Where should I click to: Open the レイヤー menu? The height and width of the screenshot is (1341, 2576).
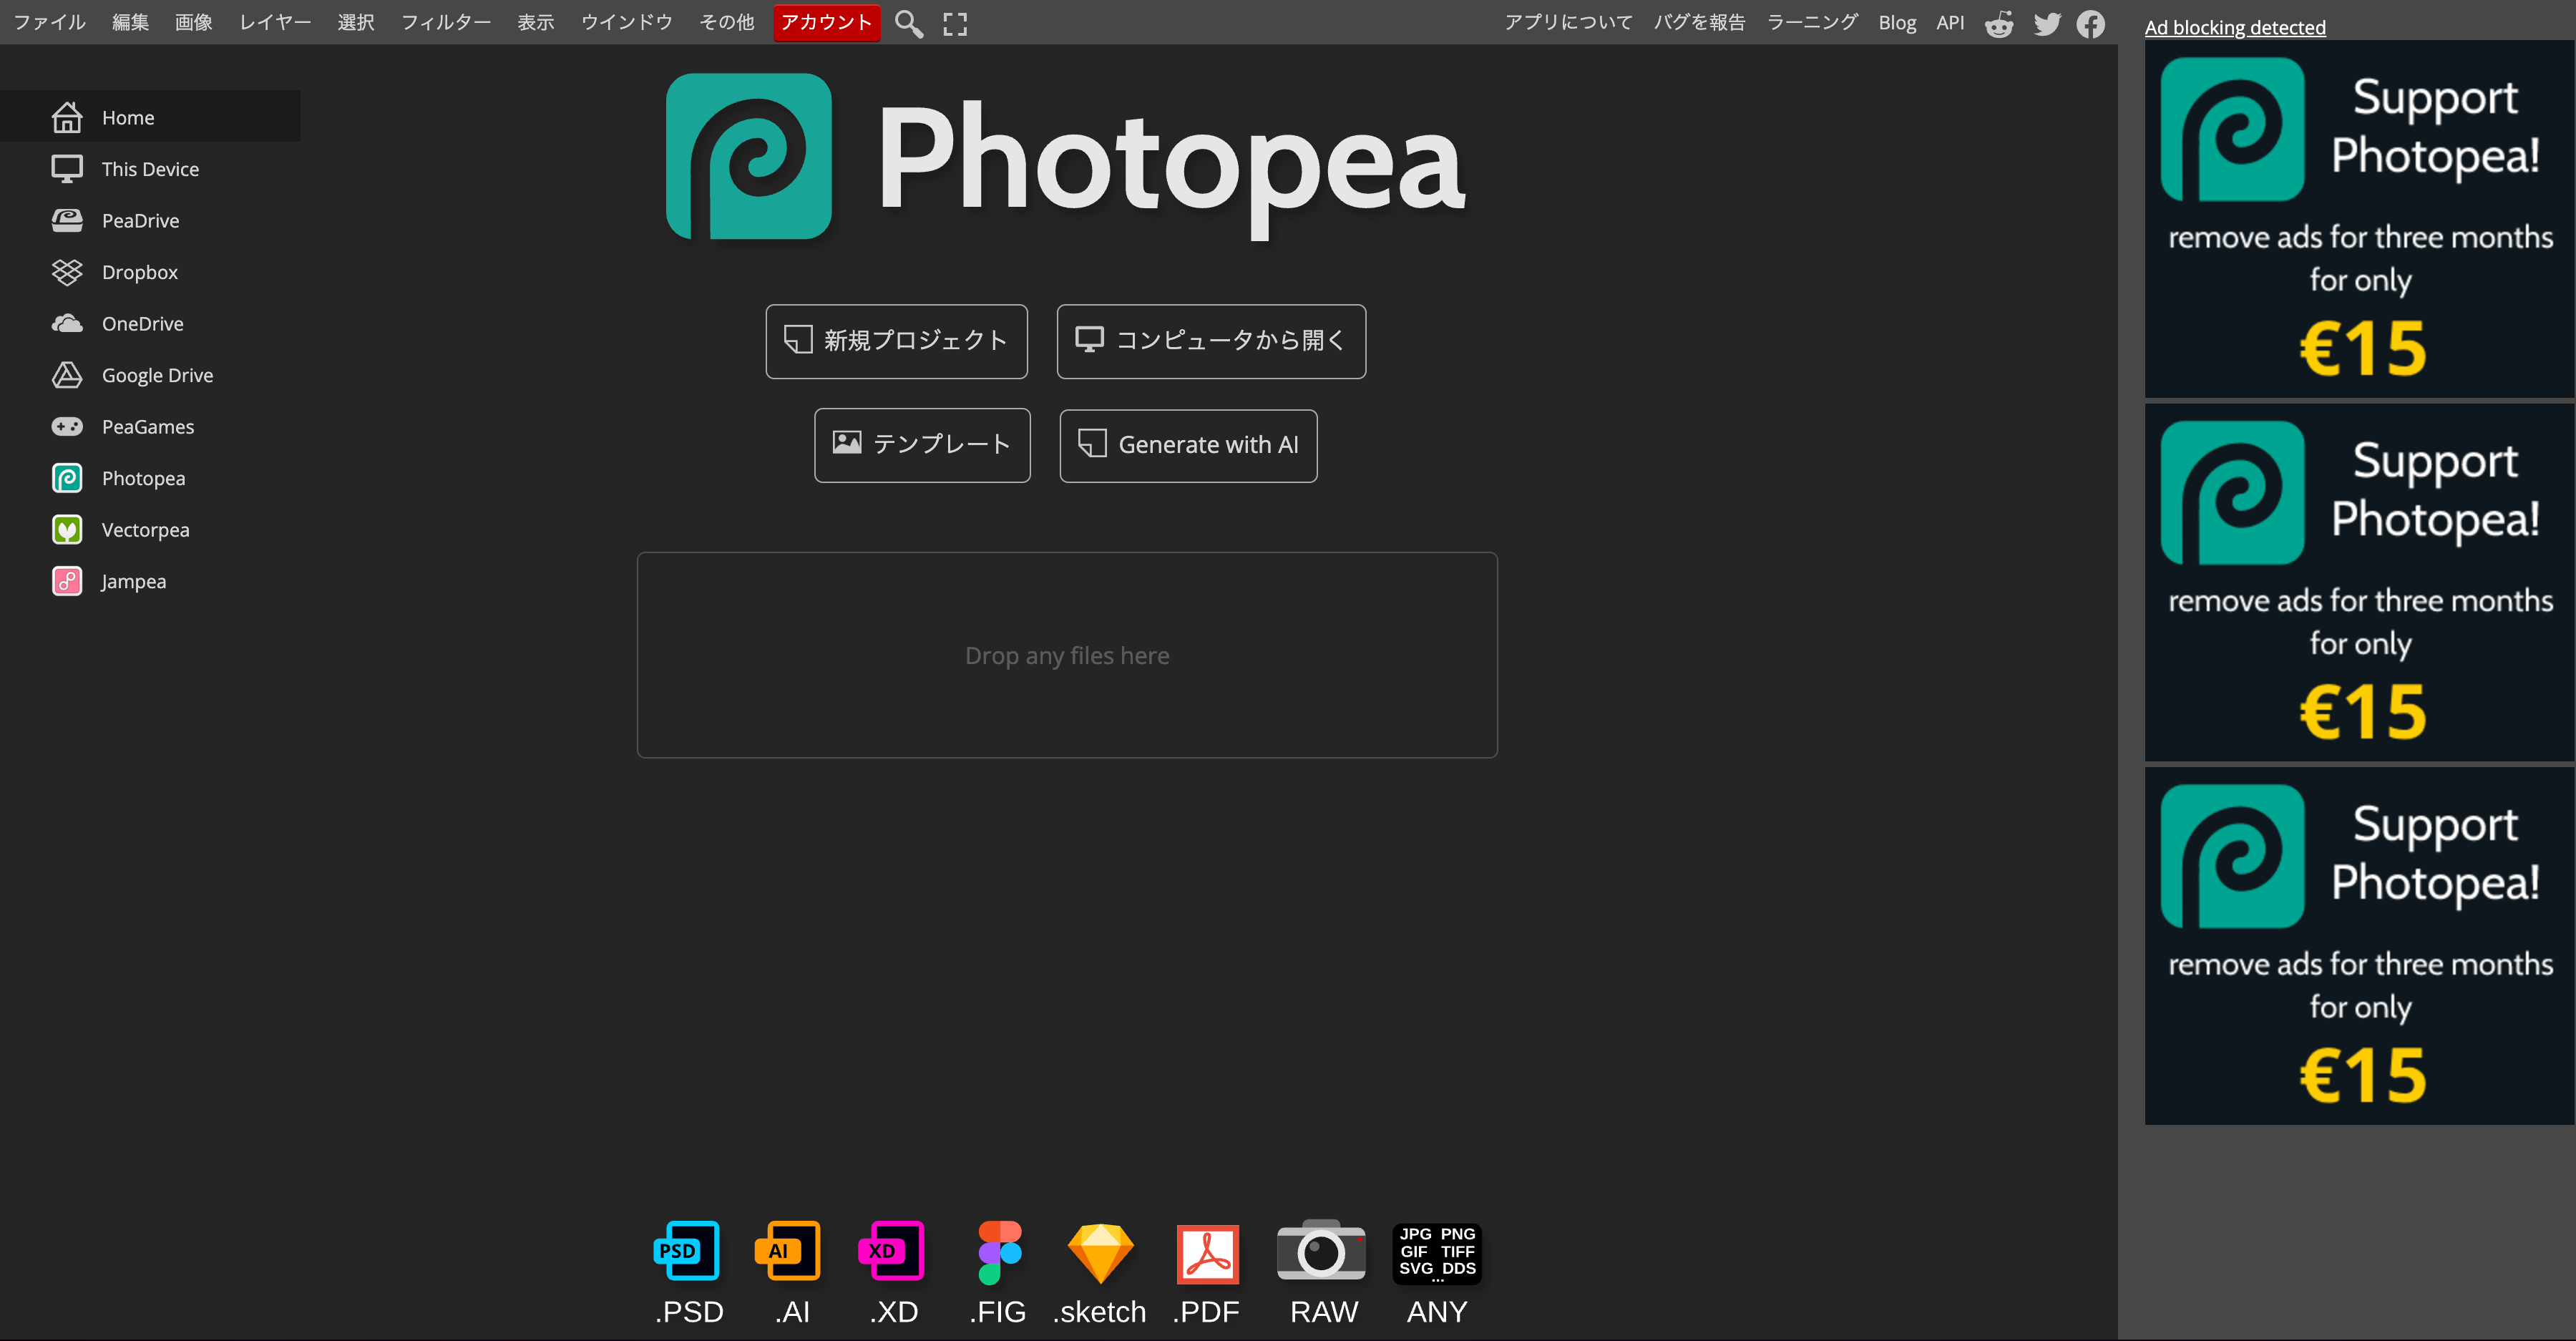coord(275,22)
